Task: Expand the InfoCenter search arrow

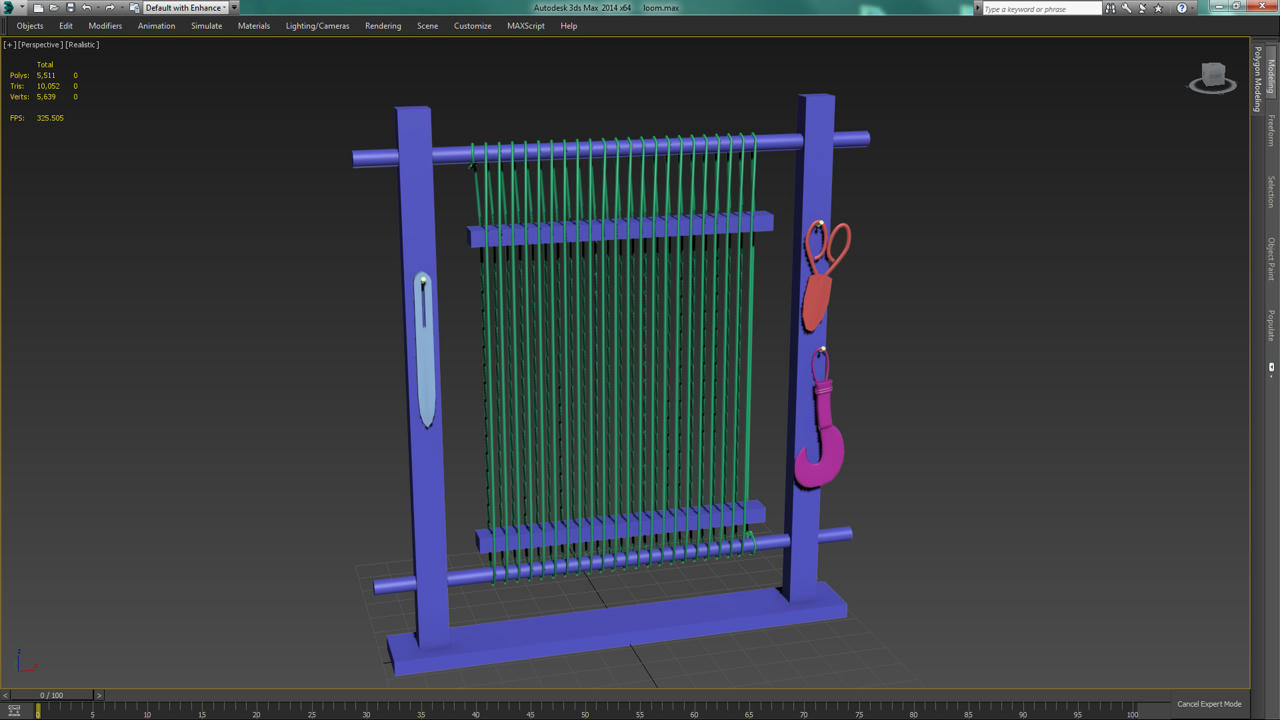Action: (978, 8)
